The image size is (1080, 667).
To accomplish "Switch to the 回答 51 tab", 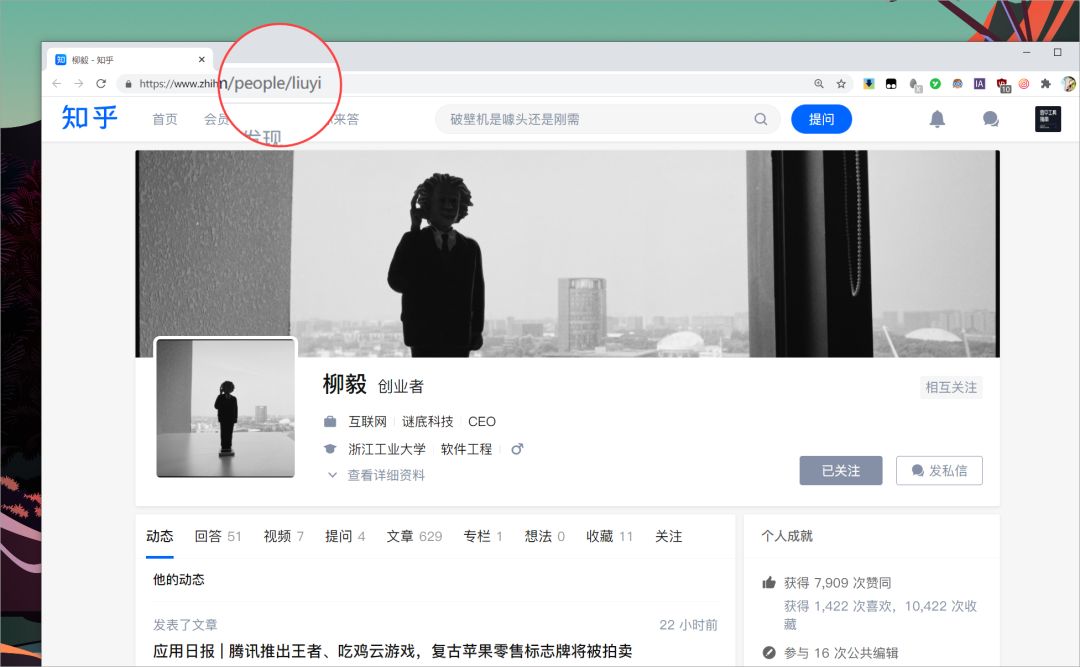I will pos(218,536).
